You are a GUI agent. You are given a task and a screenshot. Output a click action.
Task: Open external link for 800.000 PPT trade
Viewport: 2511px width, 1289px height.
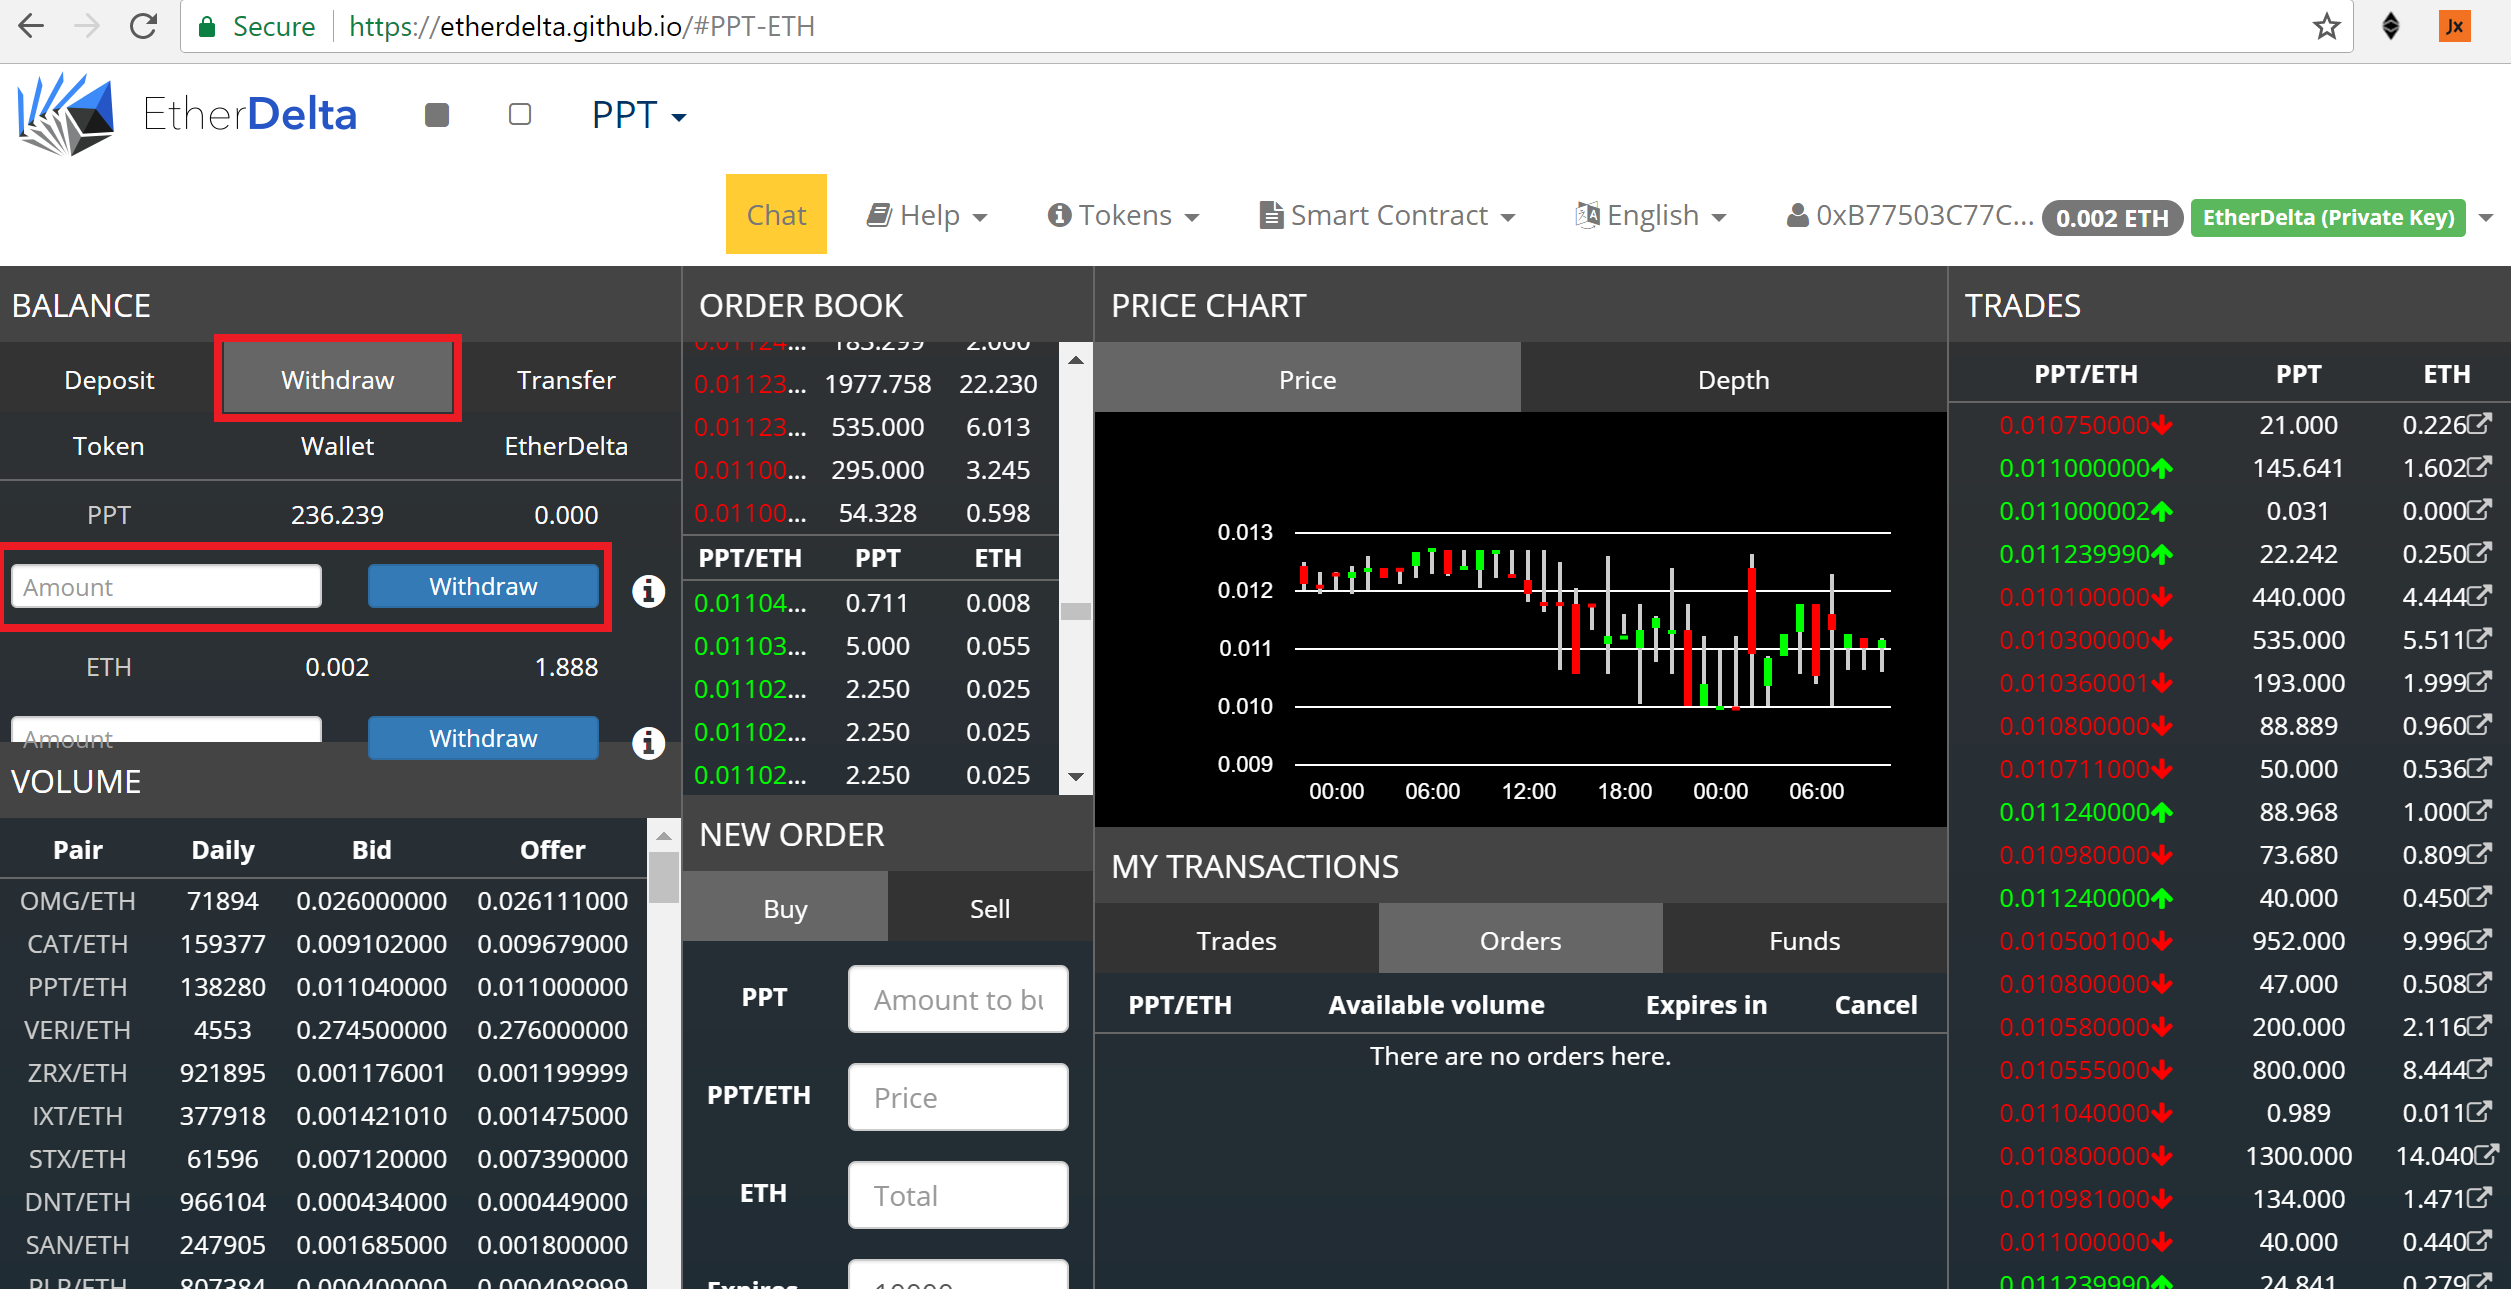(2479, 1069)
